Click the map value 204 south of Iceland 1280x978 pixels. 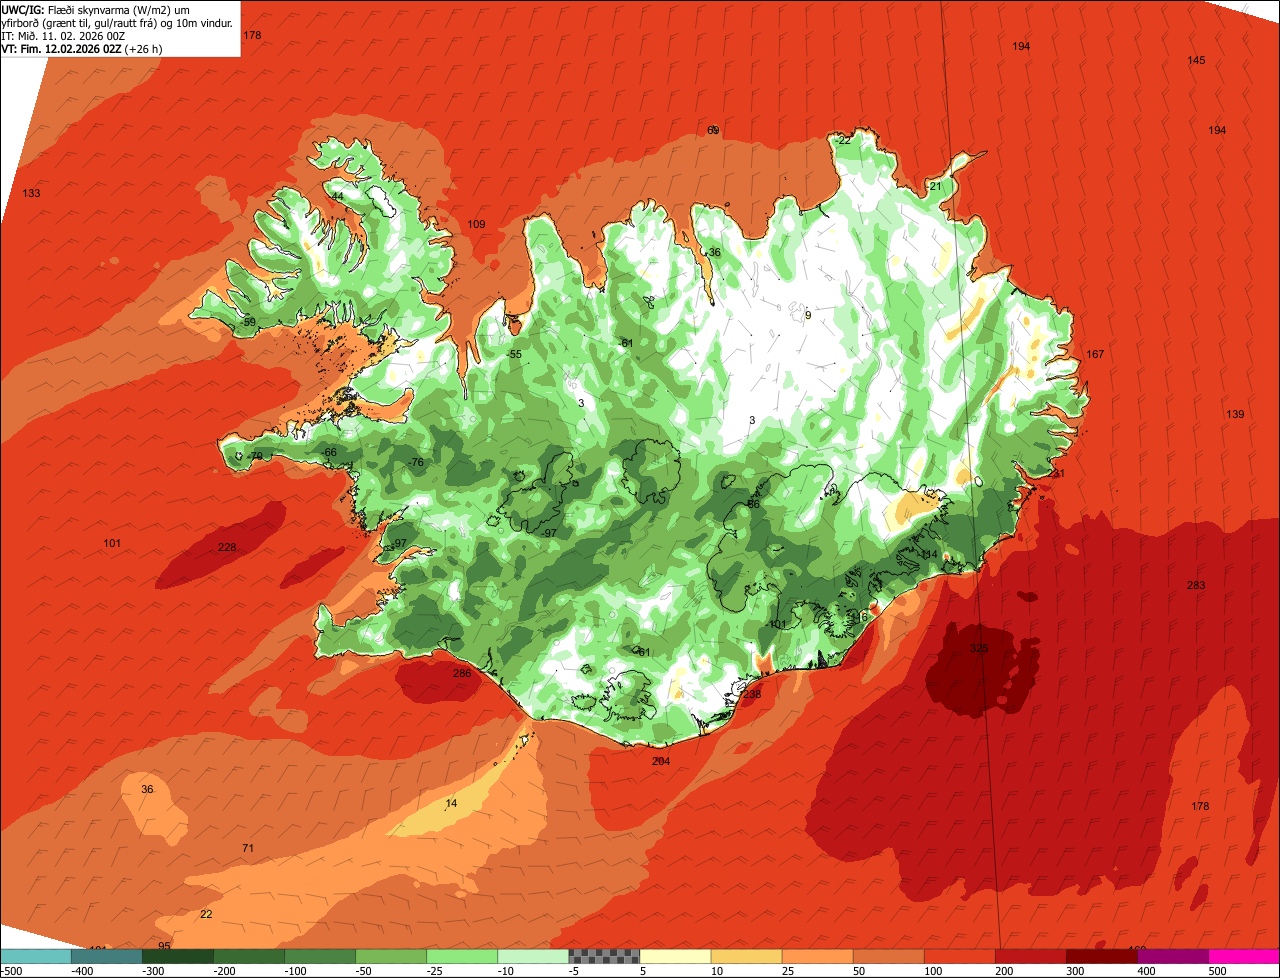[x=661, y=761]
